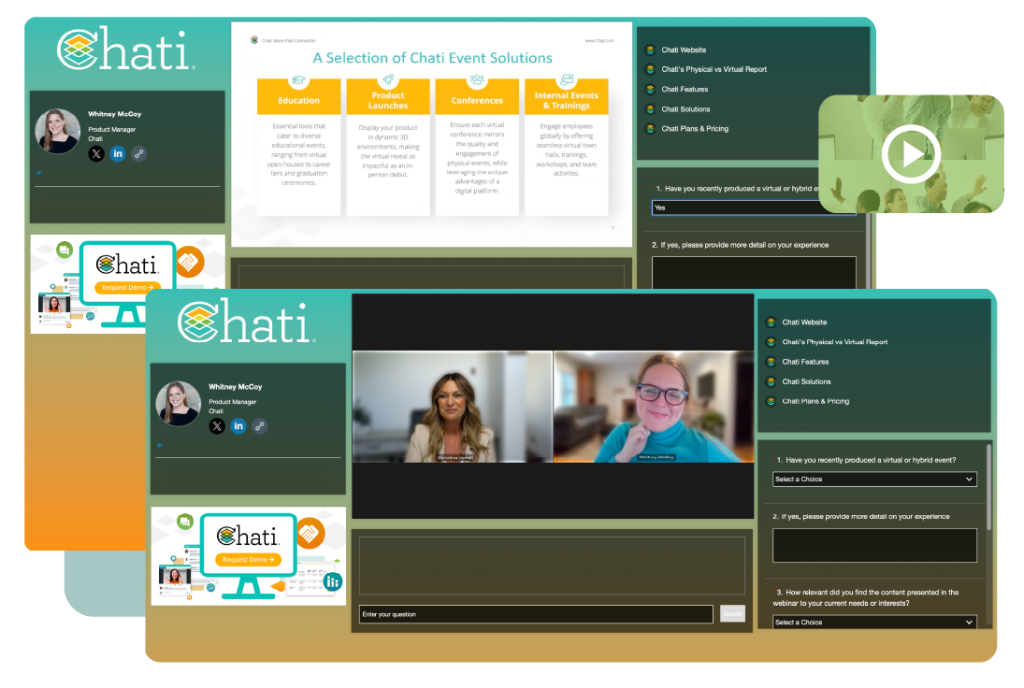Viewport: 1024px width, 688px height.
Task: Click question 2 text area in back window
Action: 754,272
